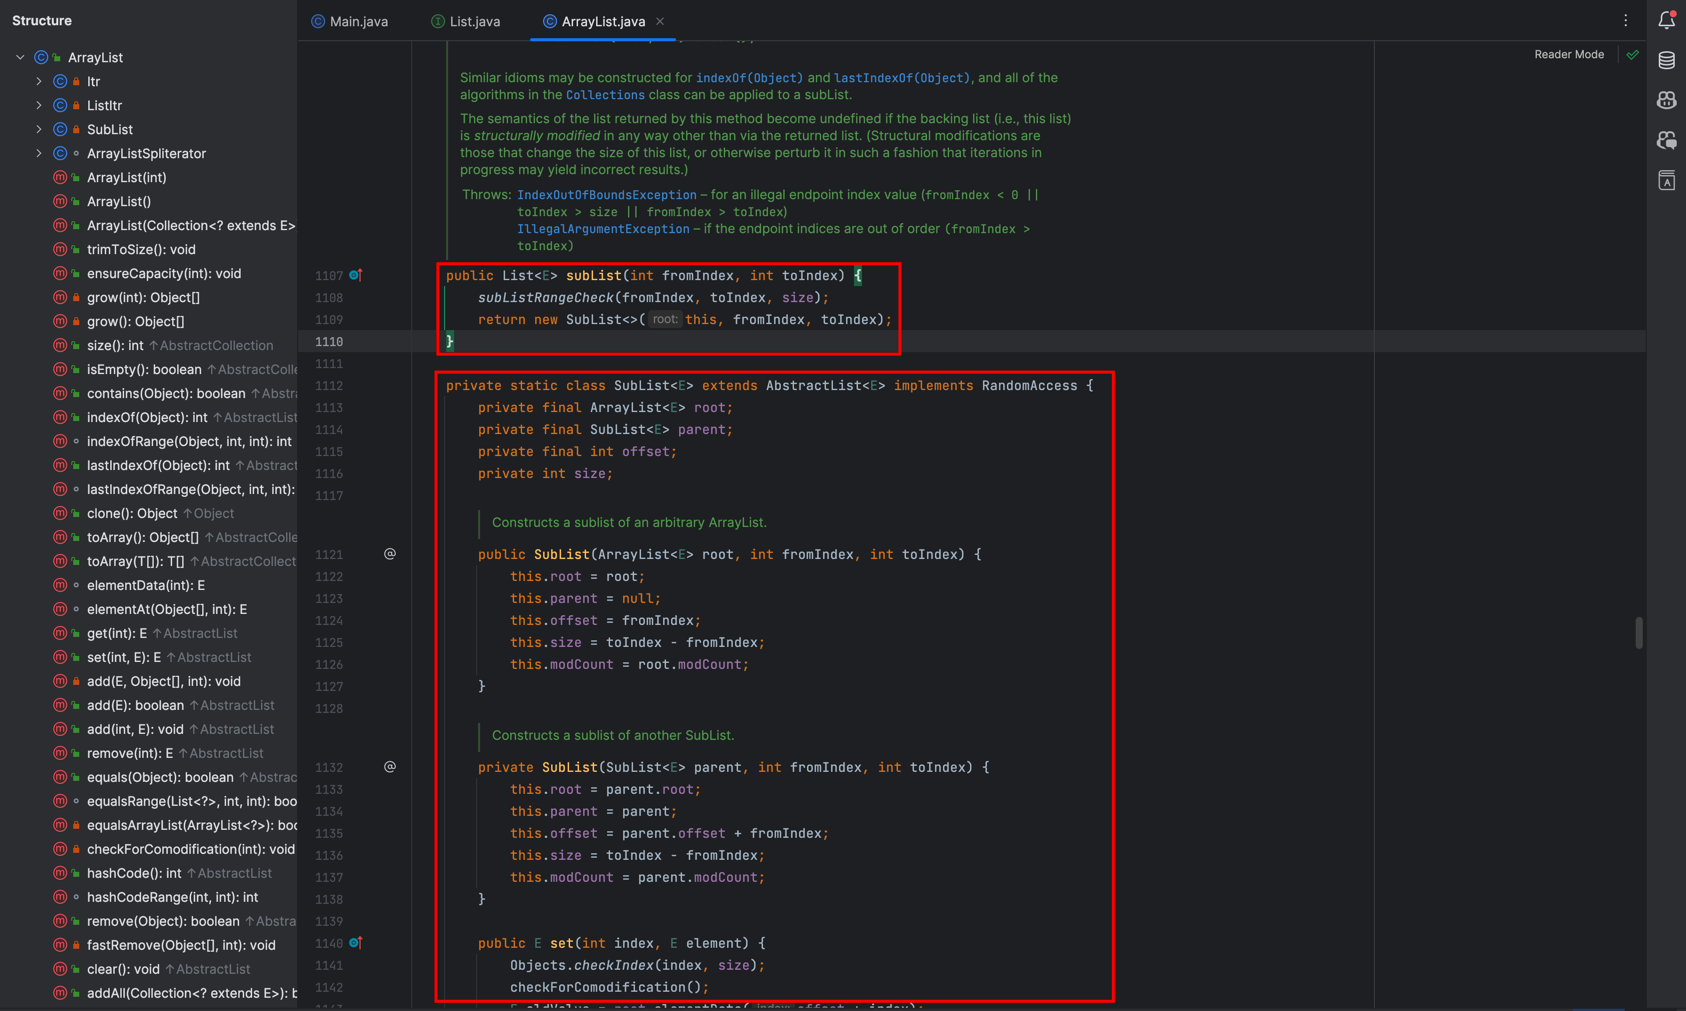Click the editor vertical scrollbar thumb
1686x1011 pixels.
click(1638, 633)
